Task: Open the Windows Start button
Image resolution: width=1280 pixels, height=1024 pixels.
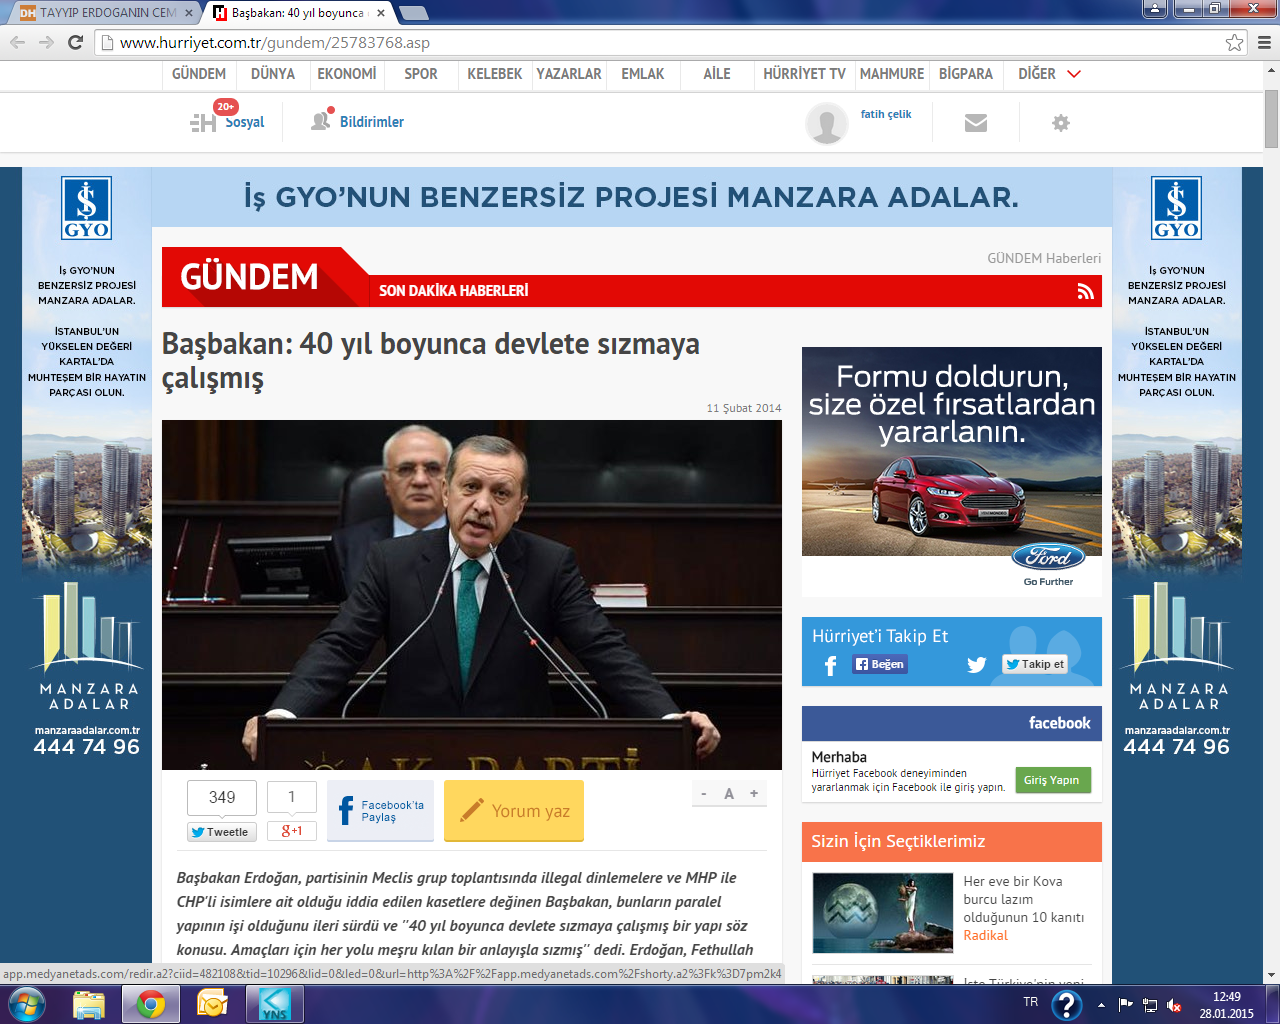Action: [27, 1004]
